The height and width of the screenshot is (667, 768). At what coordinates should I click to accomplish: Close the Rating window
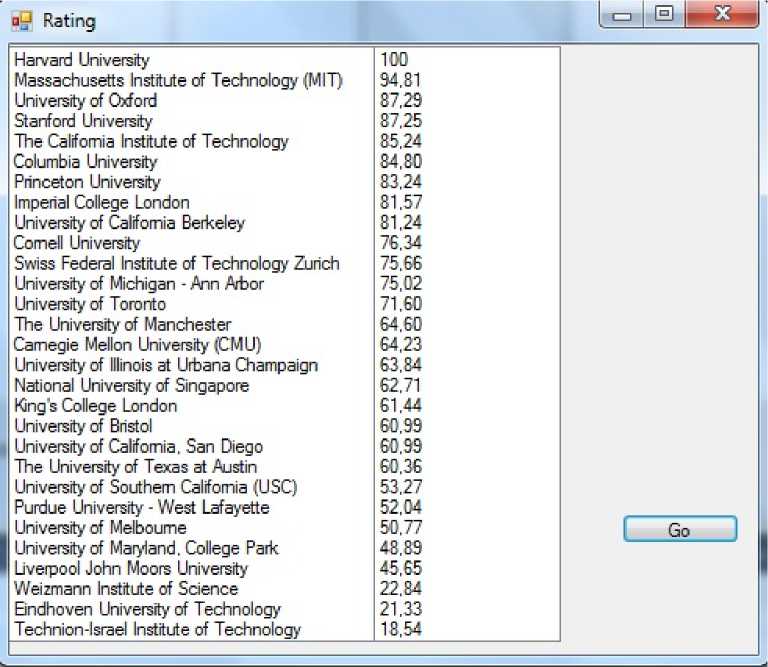pyautogui.click(x=722, y=14)
